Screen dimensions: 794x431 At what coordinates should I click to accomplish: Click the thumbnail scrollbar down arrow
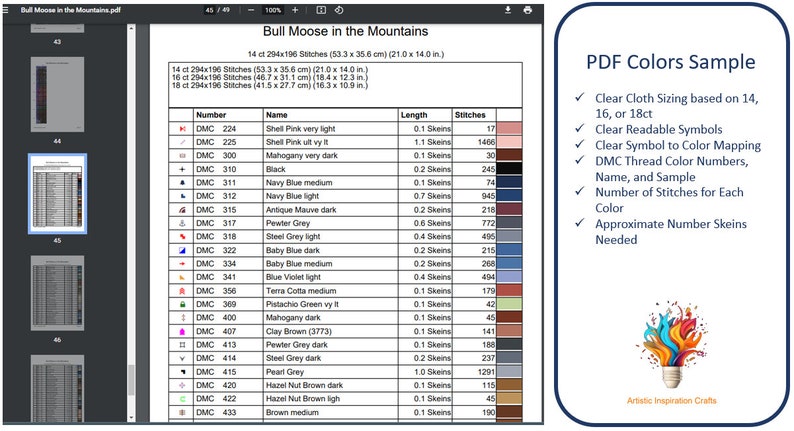(x=131, y=418)
